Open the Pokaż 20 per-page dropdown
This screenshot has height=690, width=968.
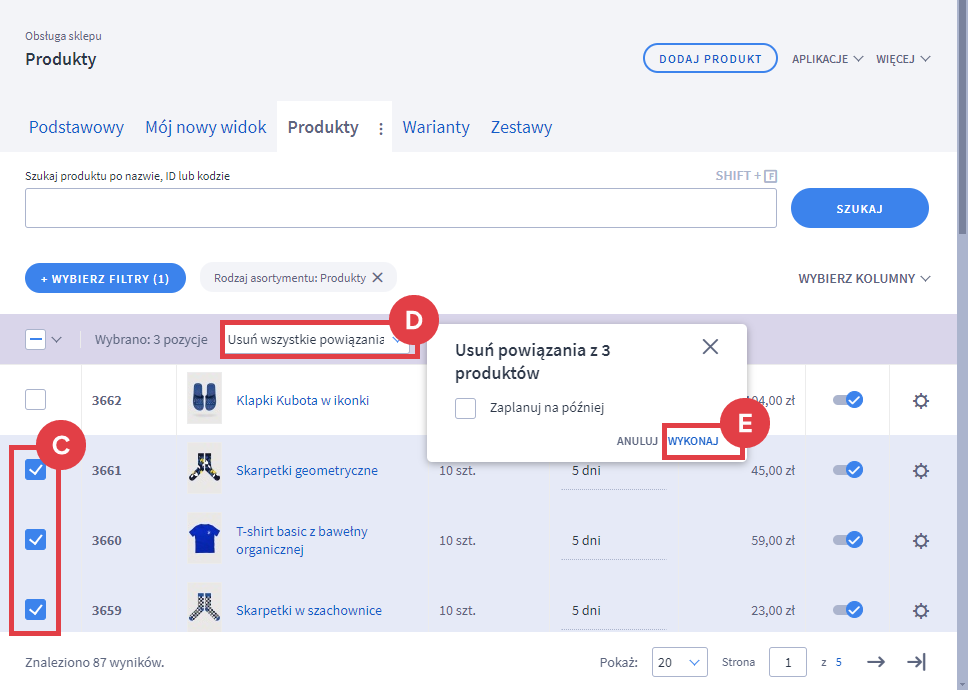click(679, 662)
